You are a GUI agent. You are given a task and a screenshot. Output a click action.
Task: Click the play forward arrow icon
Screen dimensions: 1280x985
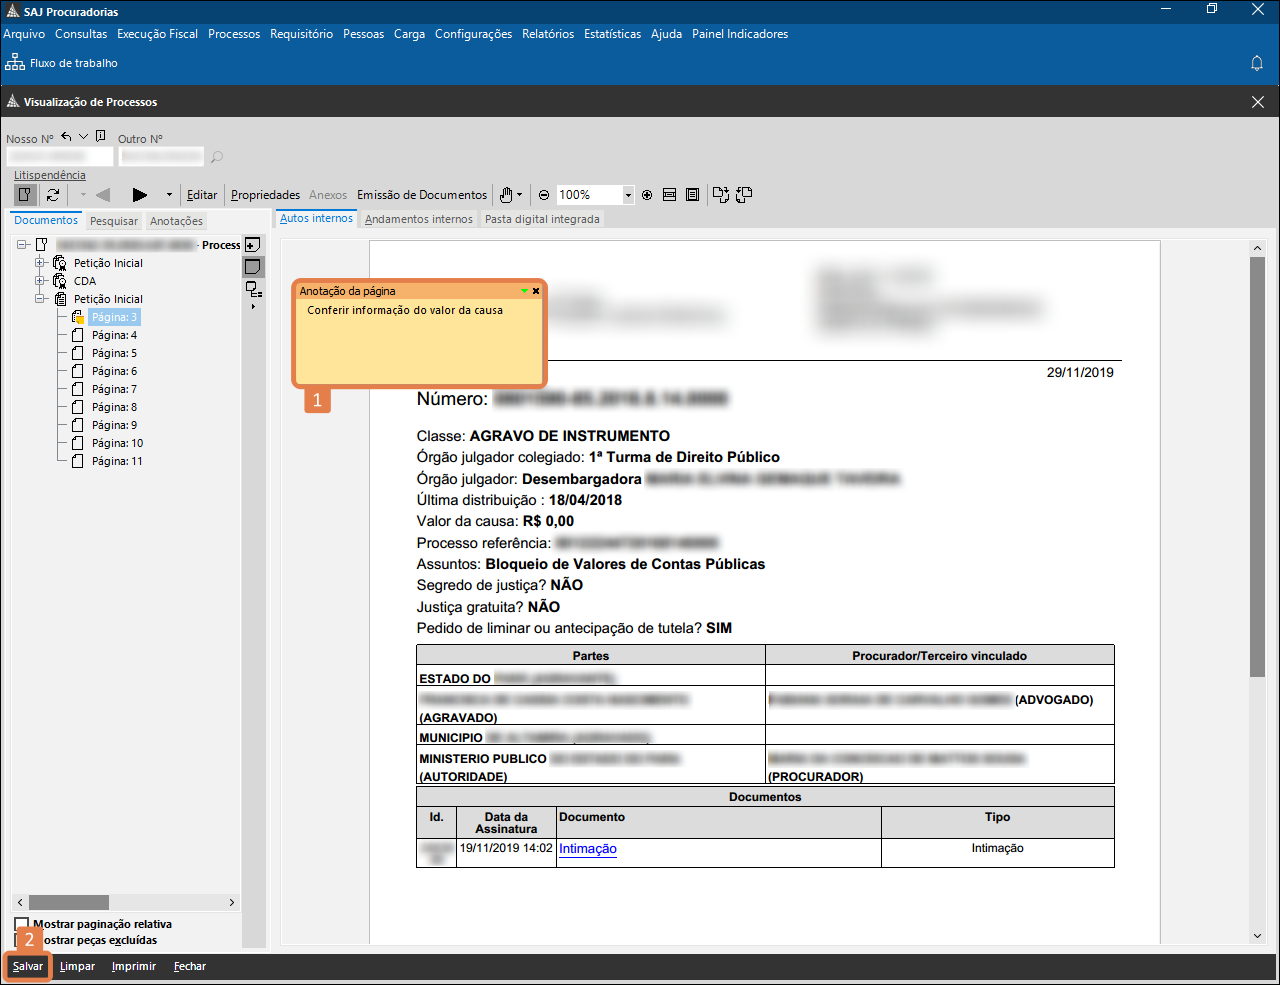point(140,195)
